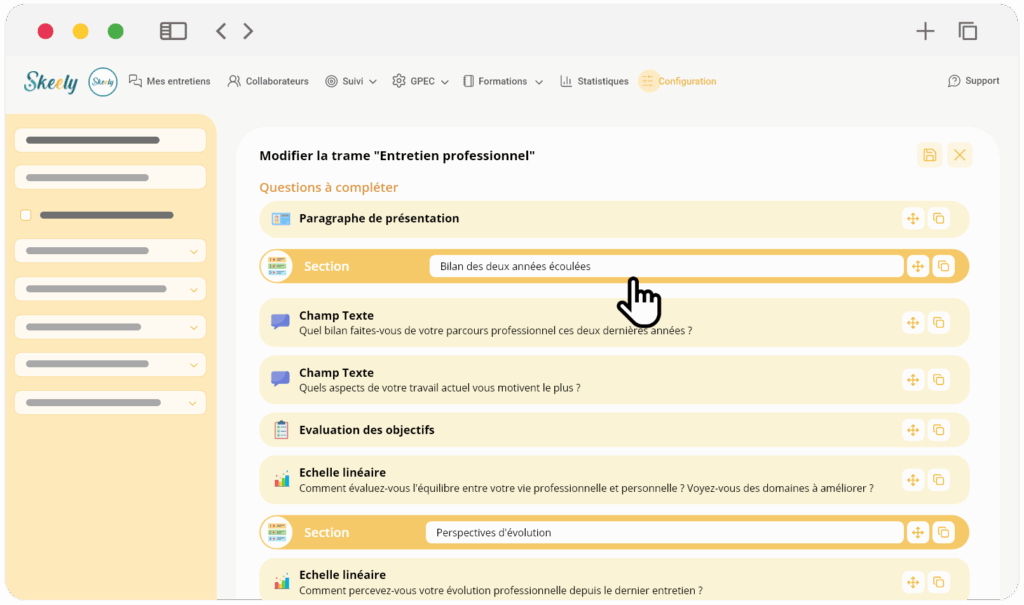1024x605 pixels.
Task: Click the Skeely wordmark logo
Action: (51, 82)
